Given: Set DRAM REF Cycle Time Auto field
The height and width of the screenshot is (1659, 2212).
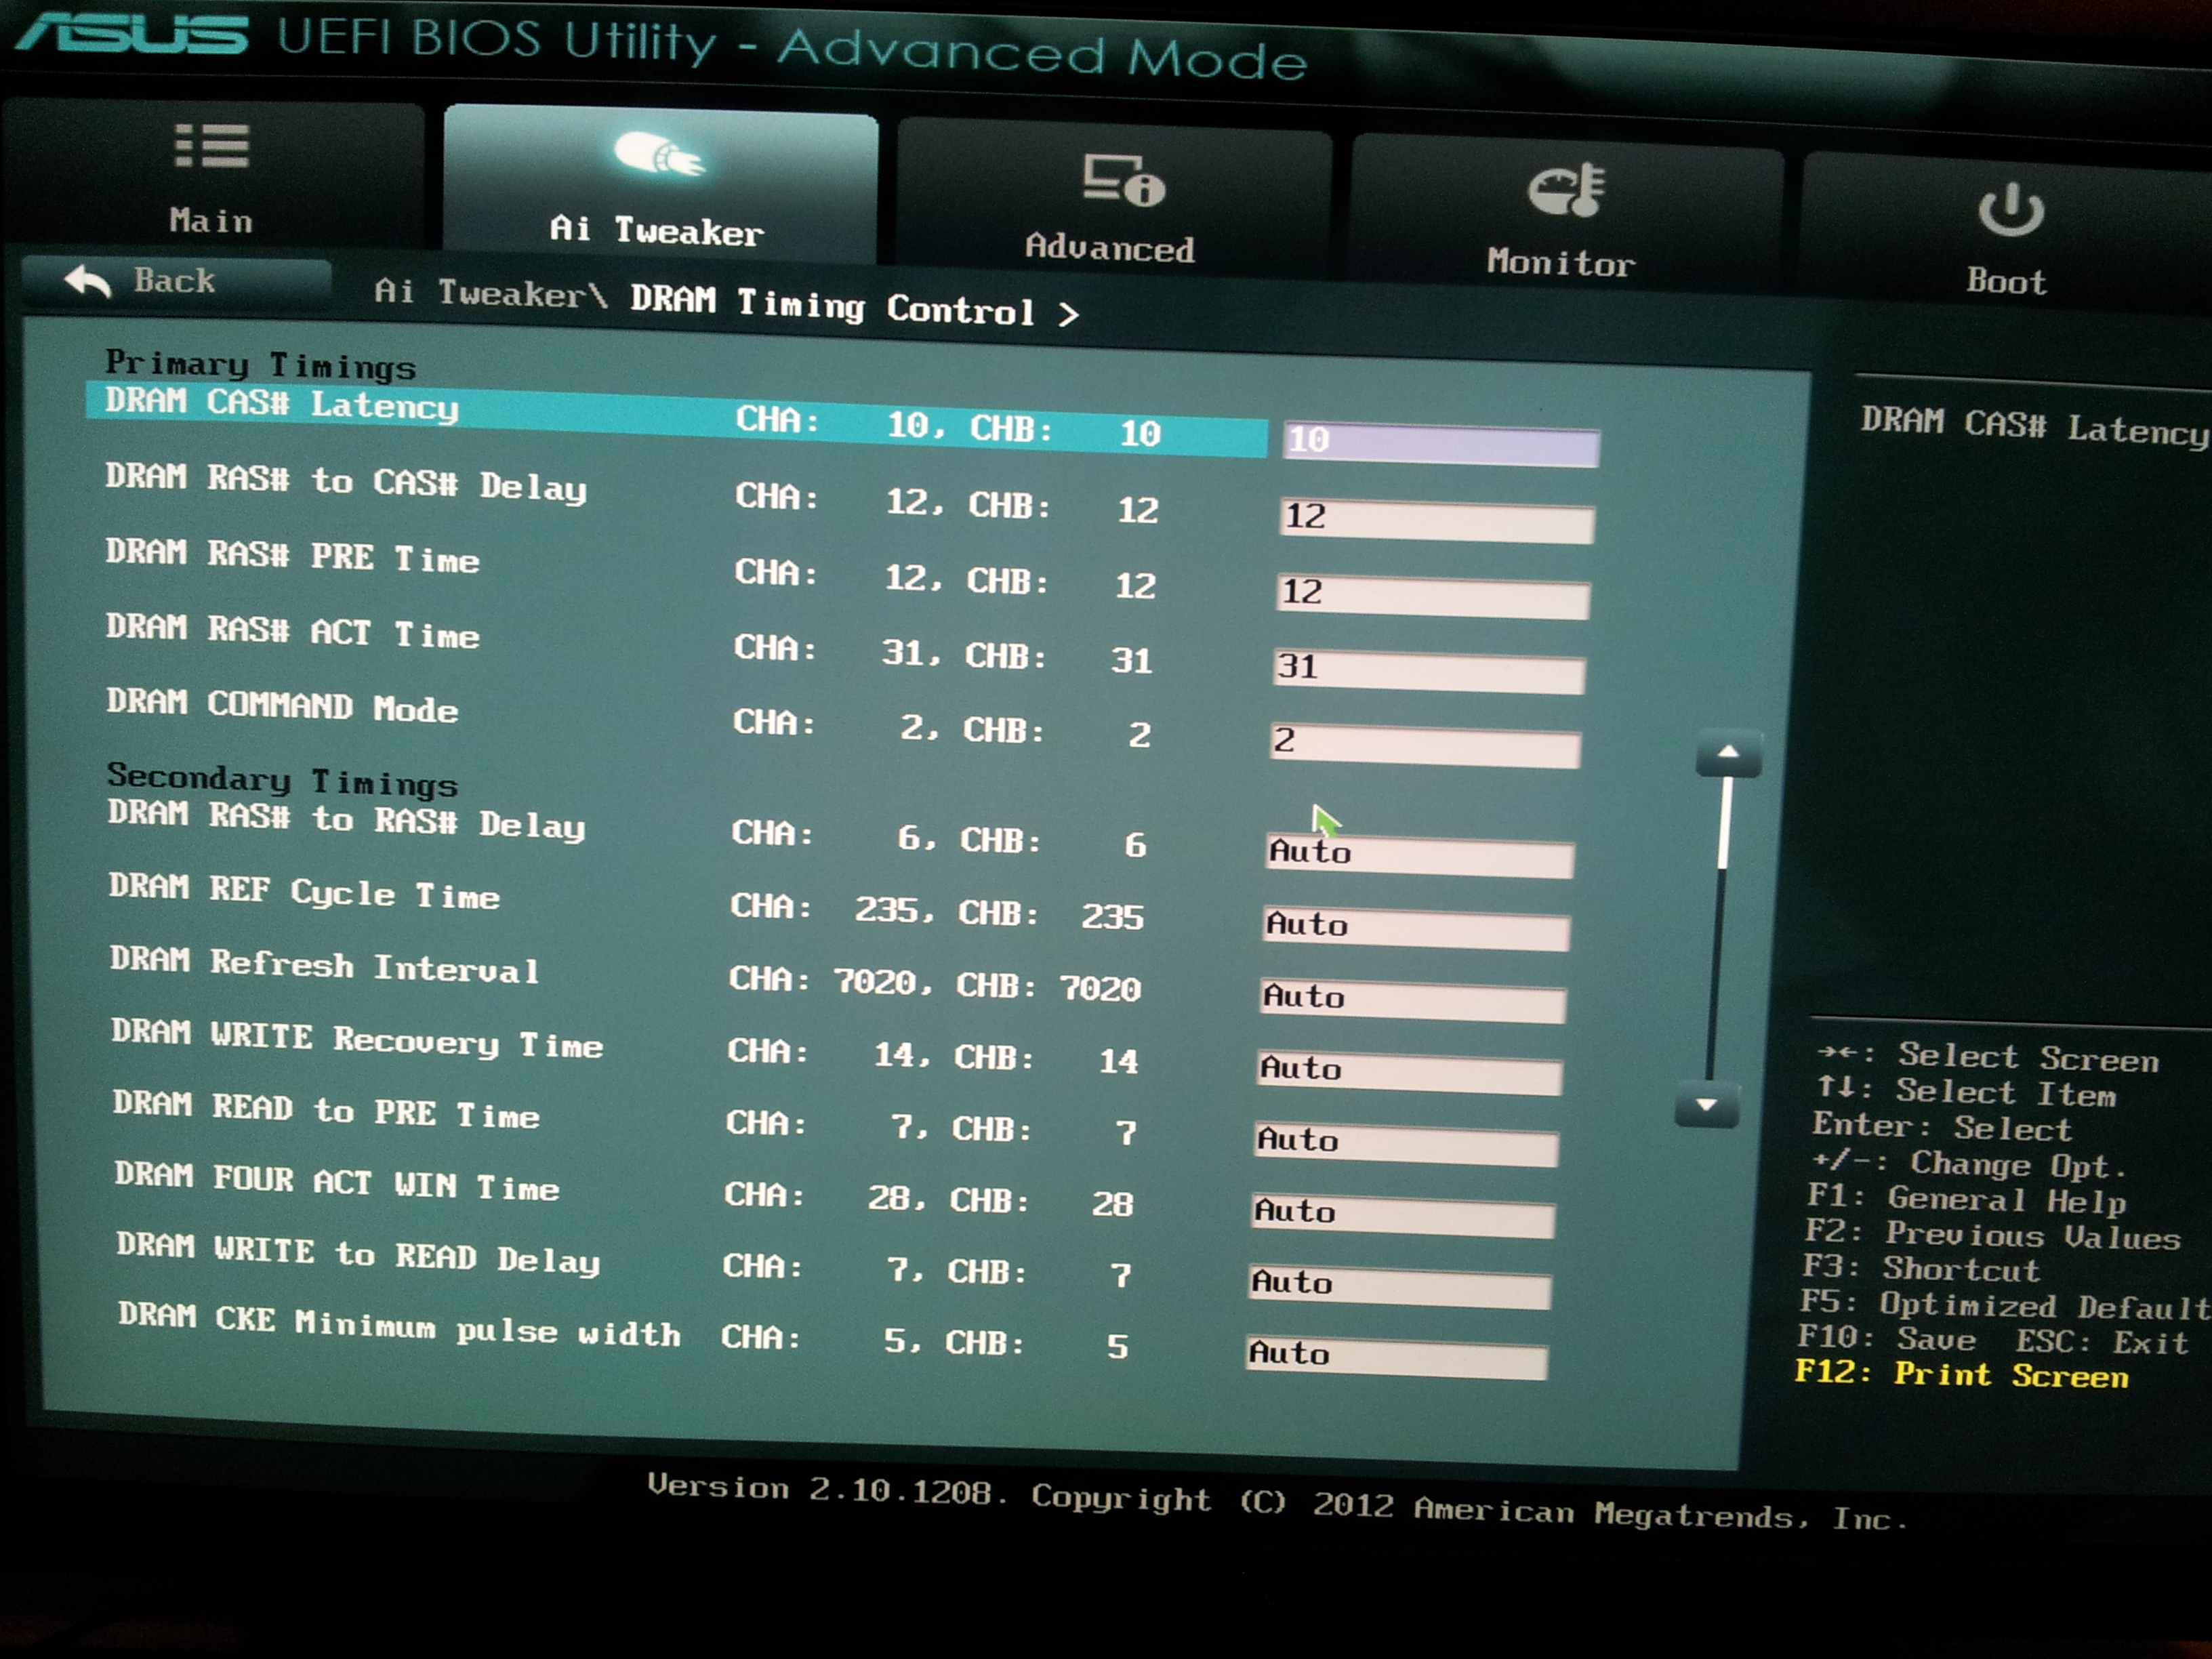Looking at the screenshot, I should (1416, 929).
